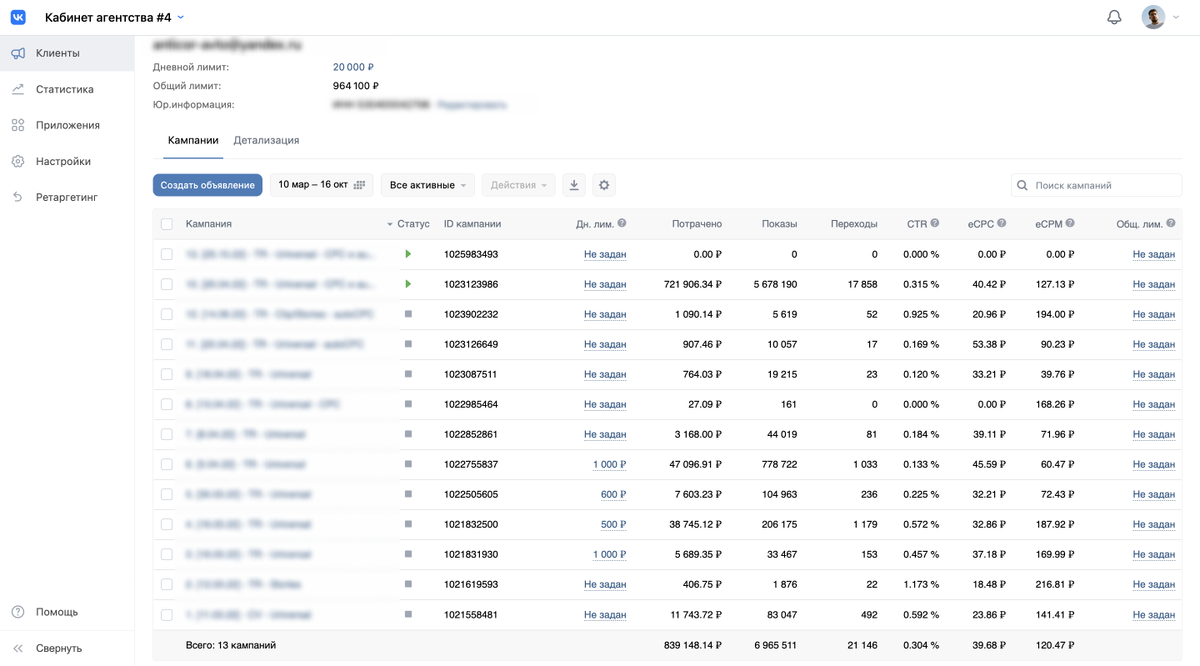Focus the Поиск кампаний search field
The height and width of the screenshot is (666, 1200).
[x=1096, y=185]
